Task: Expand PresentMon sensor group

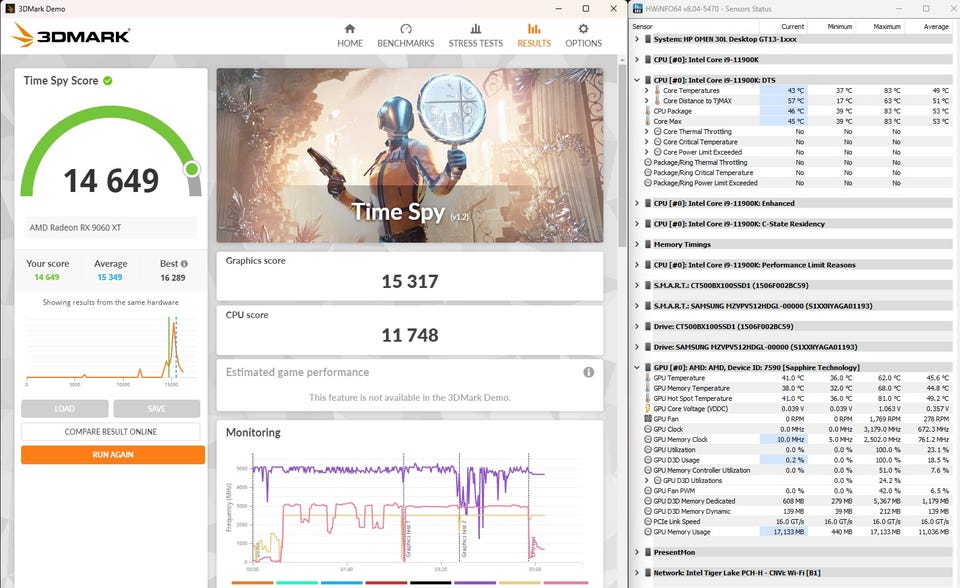Action: [x=637, y=552]
